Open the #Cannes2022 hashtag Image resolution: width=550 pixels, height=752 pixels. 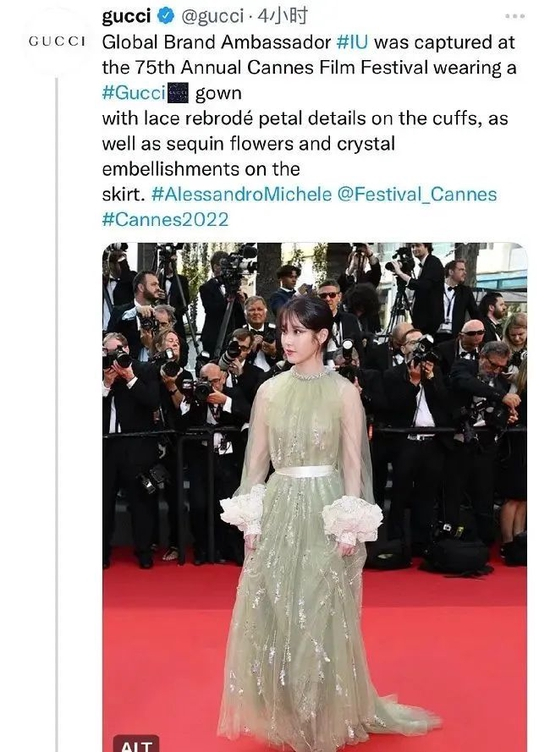click(165, 220)
